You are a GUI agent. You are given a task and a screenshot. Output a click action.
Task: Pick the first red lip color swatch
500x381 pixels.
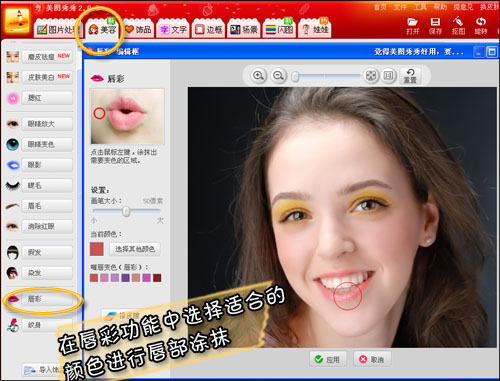click(x=94, y=278)
